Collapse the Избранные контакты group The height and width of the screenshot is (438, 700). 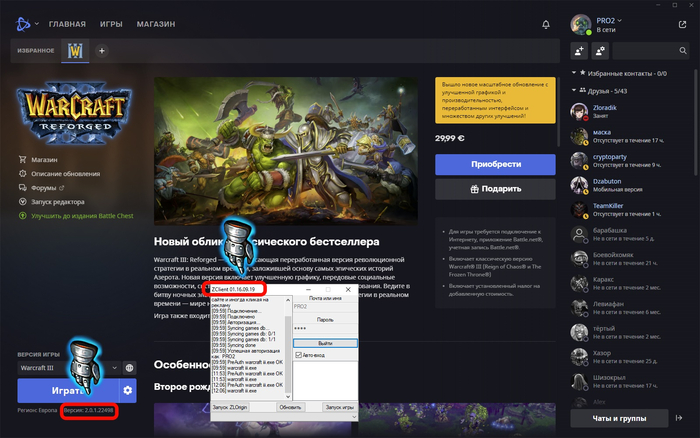click(x=573, y=73)
